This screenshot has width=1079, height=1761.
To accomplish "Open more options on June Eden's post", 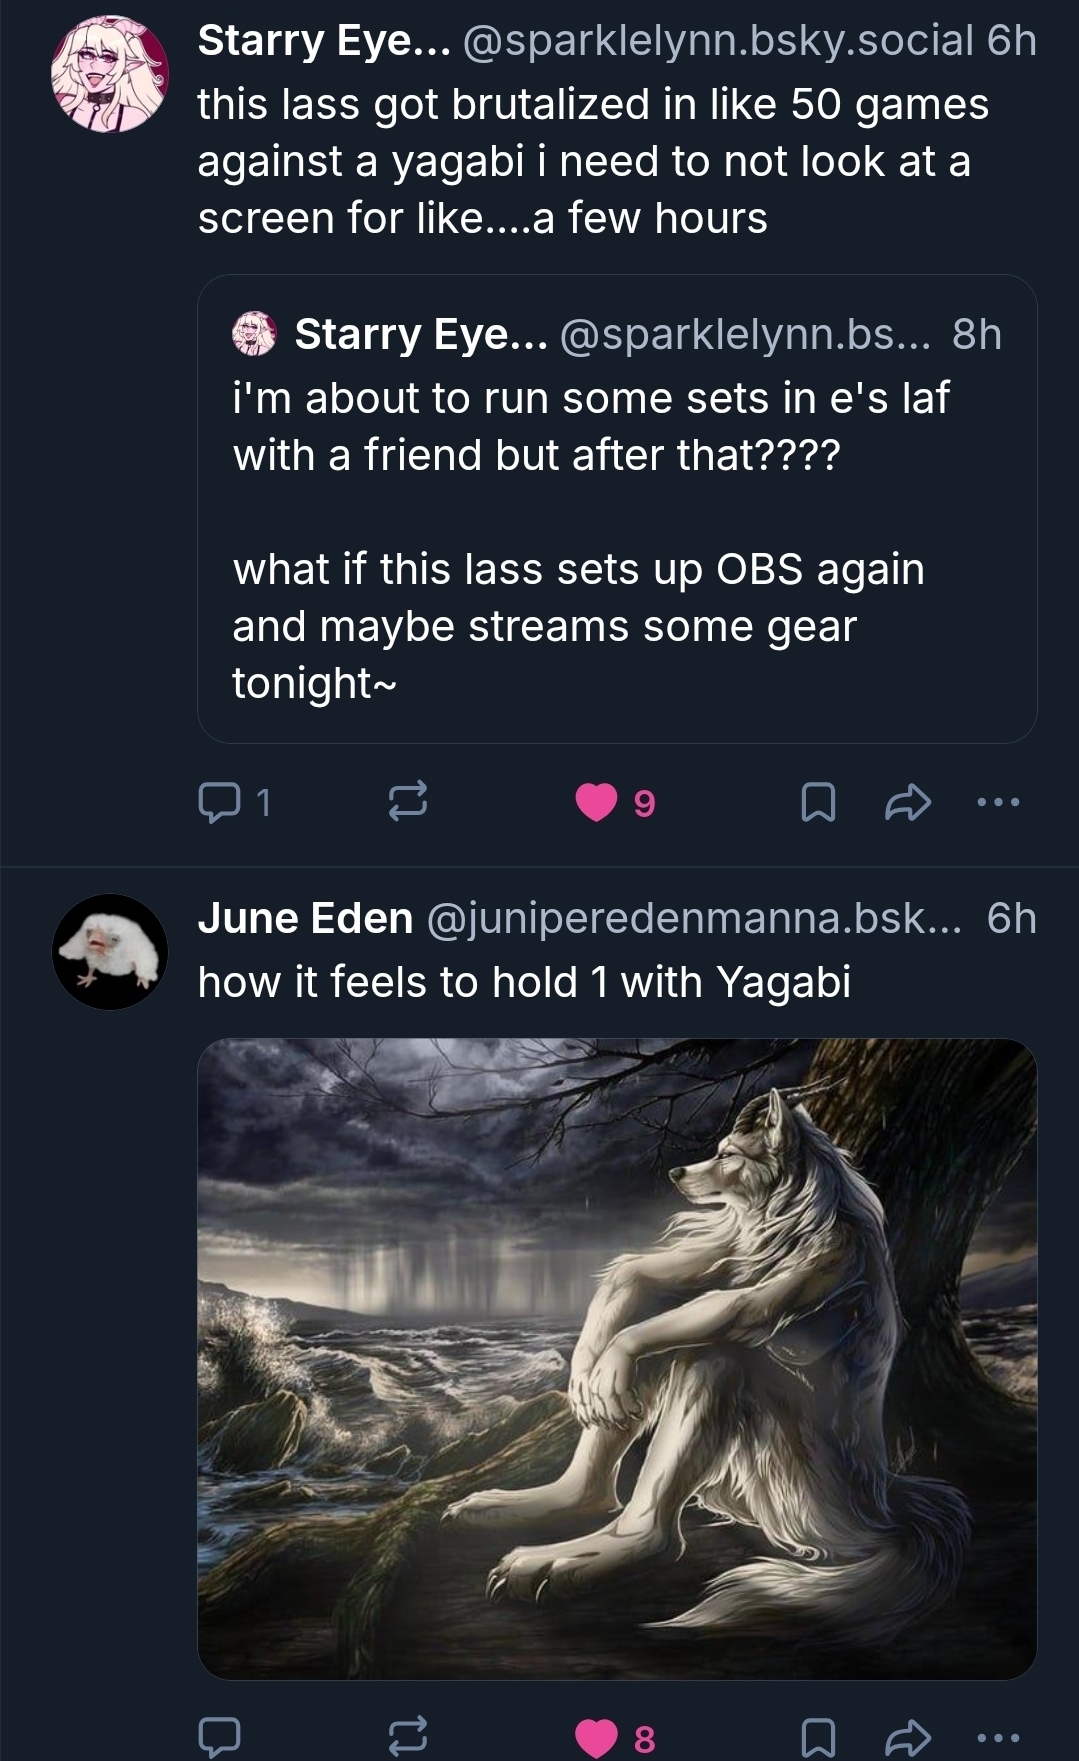I will pos(999,1737).
